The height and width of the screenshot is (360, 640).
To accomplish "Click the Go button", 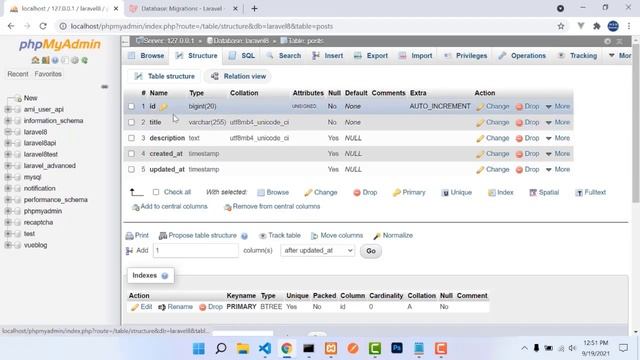I will tap(371, 251).
